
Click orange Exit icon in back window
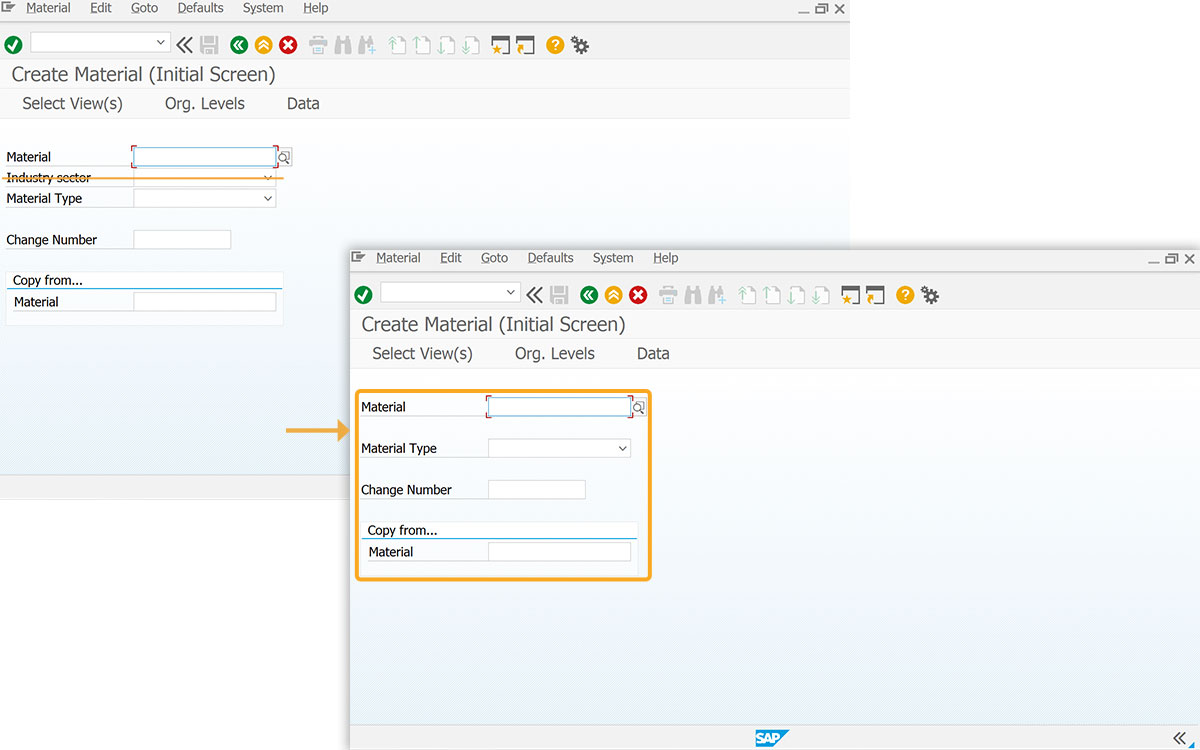[x=263, y=45]
